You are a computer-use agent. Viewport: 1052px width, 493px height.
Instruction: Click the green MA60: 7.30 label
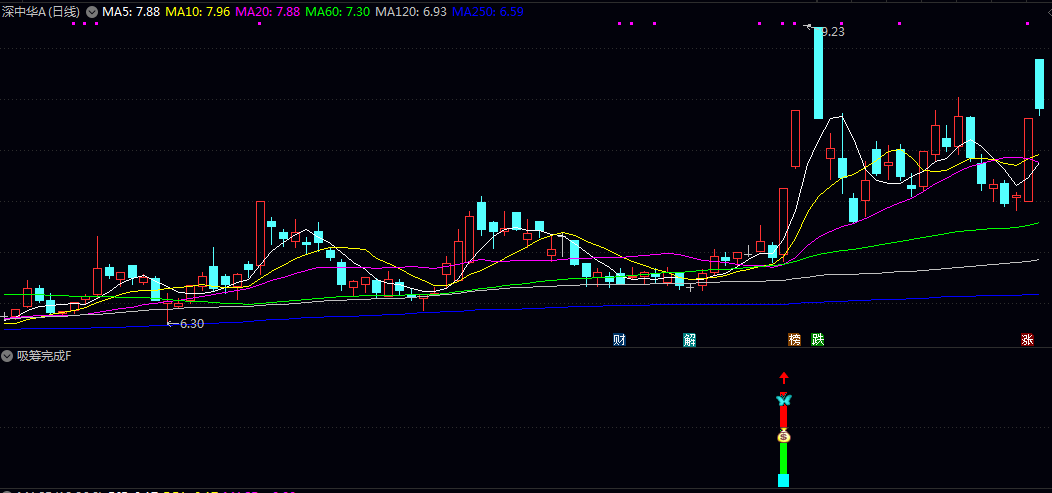(337, 12)
